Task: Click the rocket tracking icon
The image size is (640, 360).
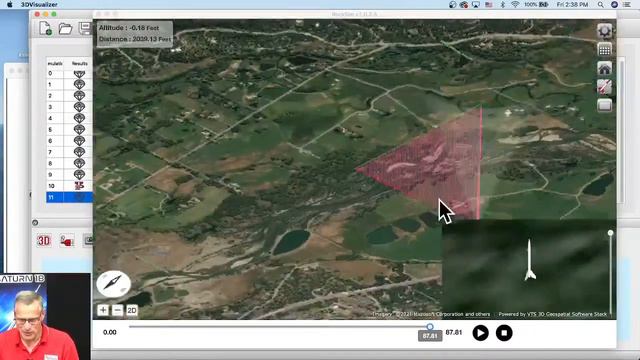Action: [604, 87]
